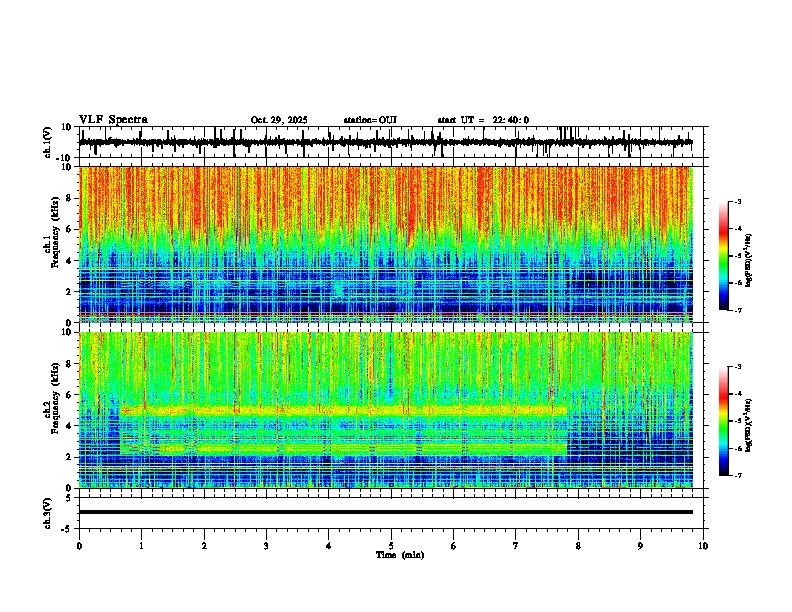
Task: Click the log(PSD) units label beside ch.2 colorbar
Action: [x=749, y=425]
